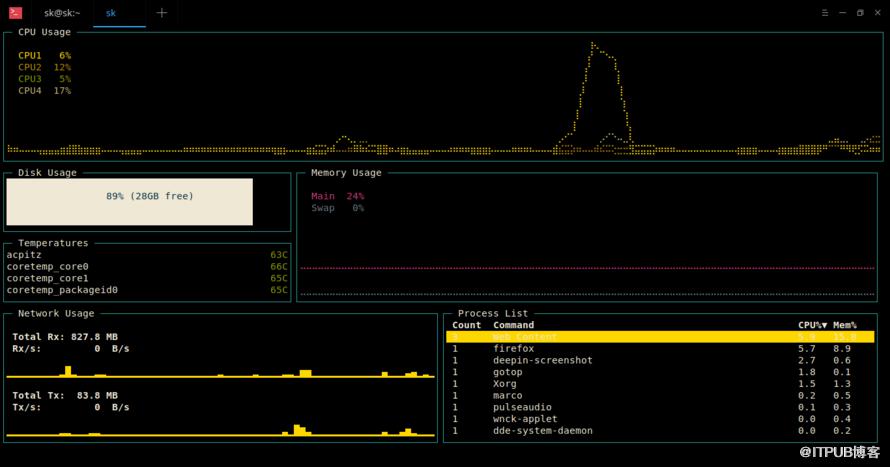This screenshot has width=890, height=467.
Task: Click the Count column header
Action: [467, 325]
